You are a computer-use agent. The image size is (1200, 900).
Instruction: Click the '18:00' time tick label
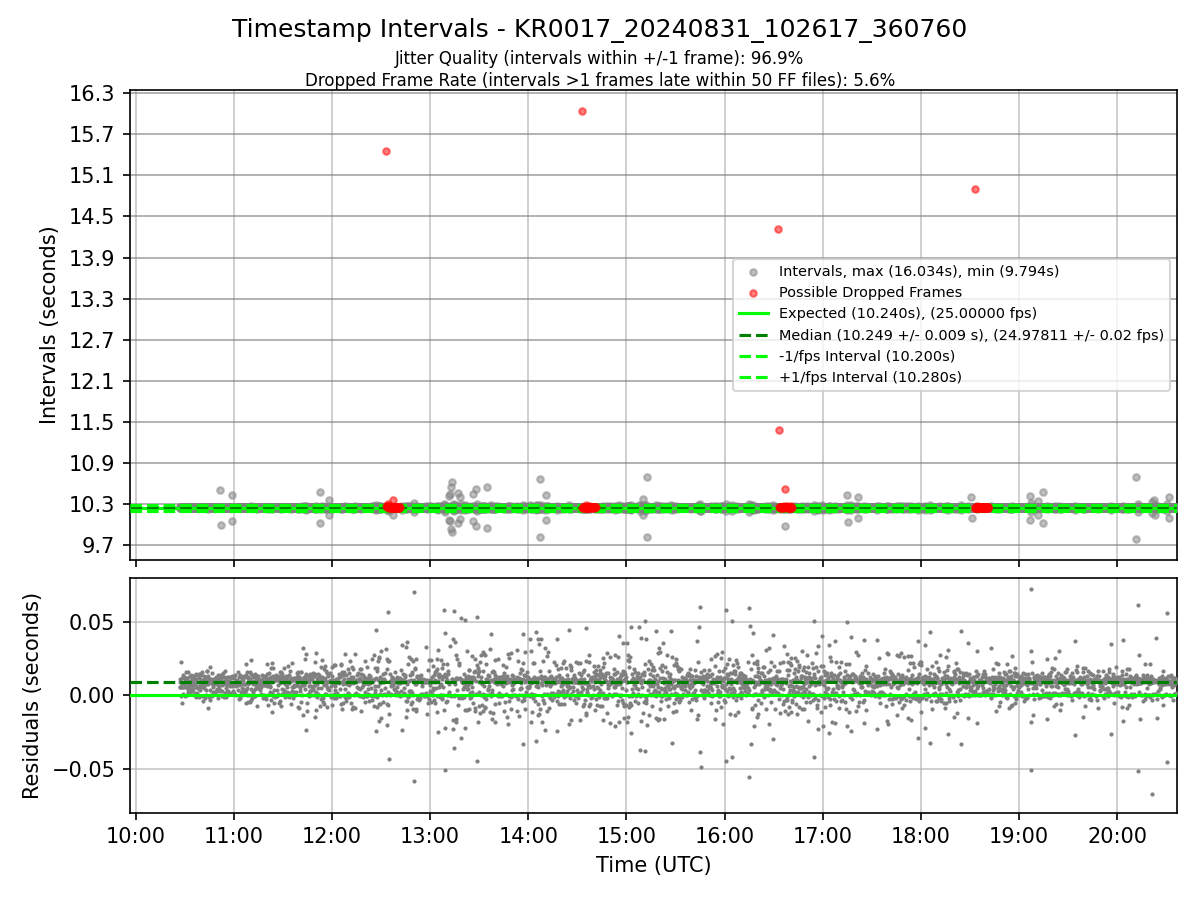click(x=920, y=836)
